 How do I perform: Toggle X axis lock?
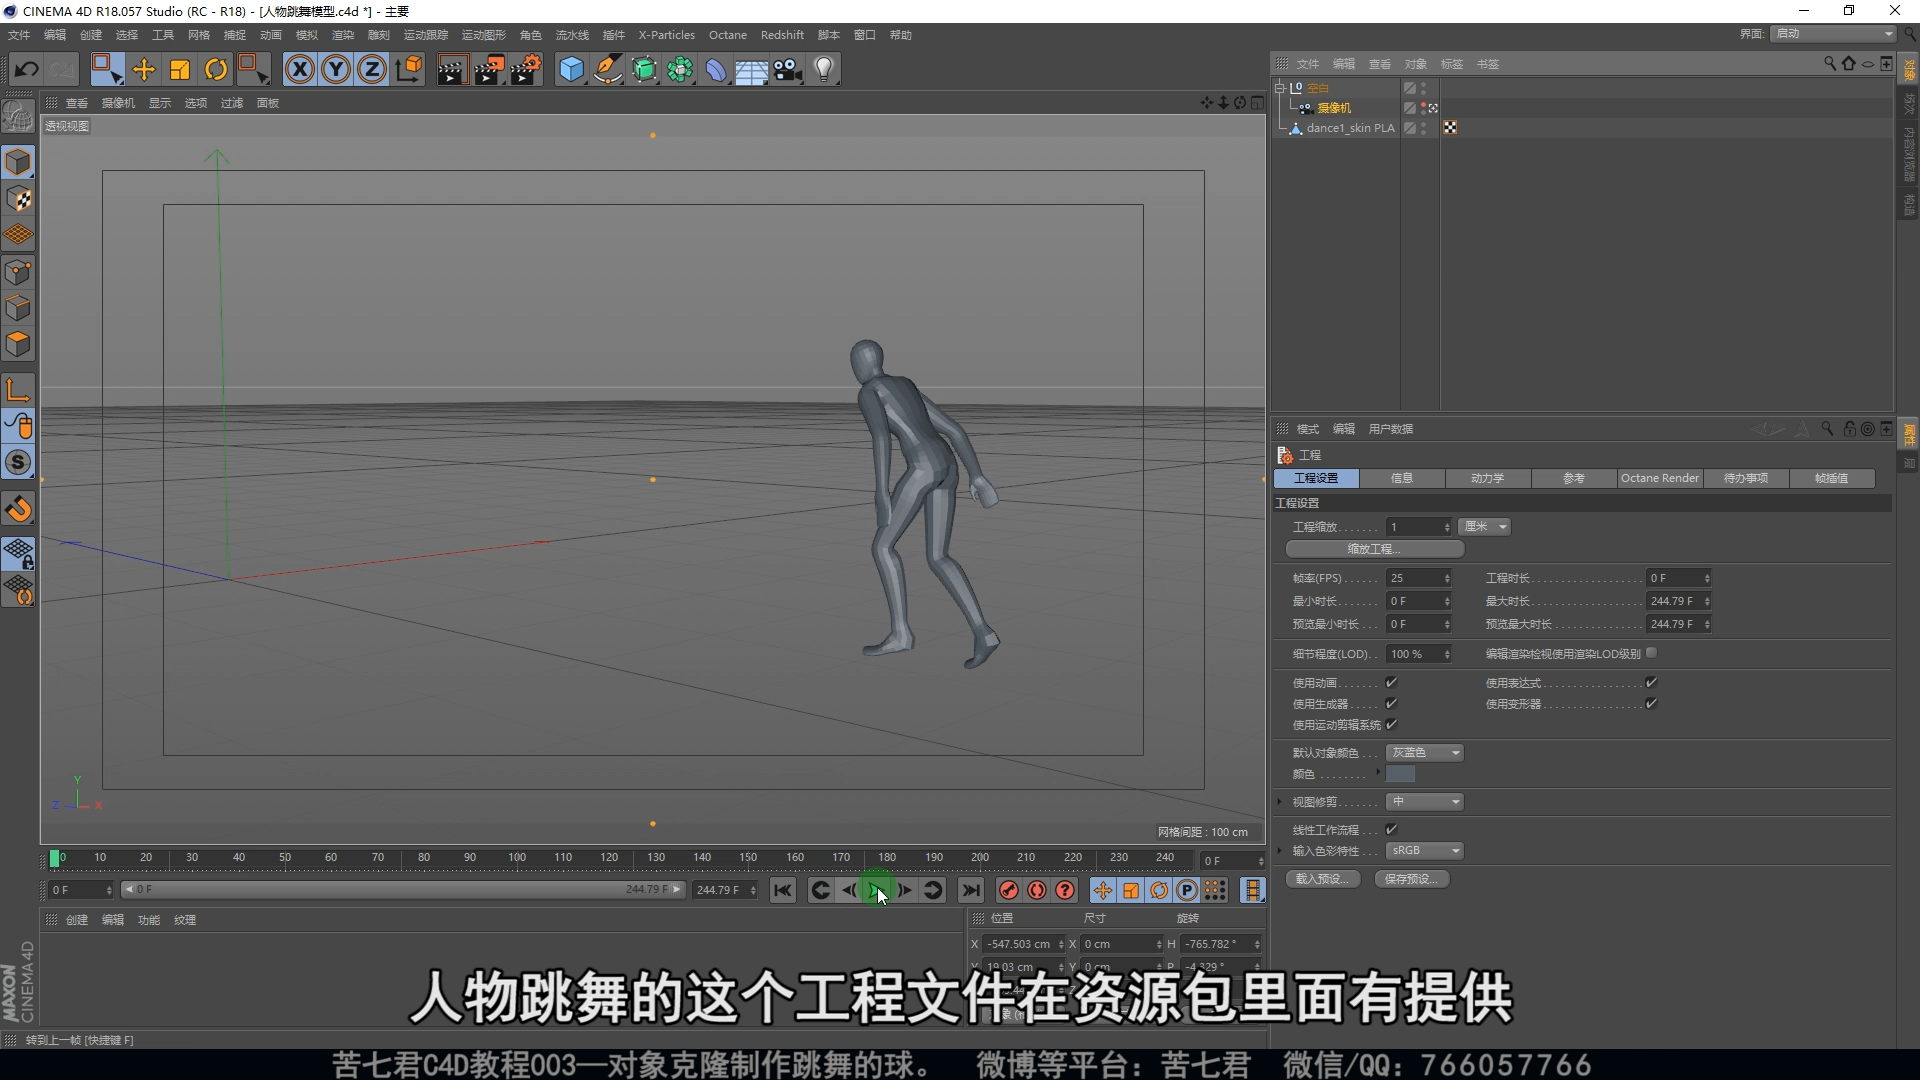[300, 69]
